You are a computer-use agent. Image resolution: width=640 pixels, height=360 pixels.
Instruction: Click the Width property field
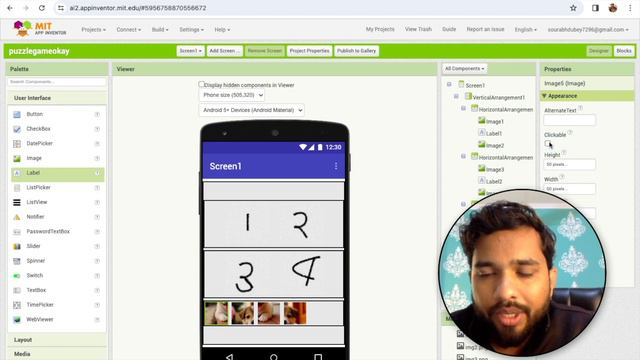tap(569, 189)
